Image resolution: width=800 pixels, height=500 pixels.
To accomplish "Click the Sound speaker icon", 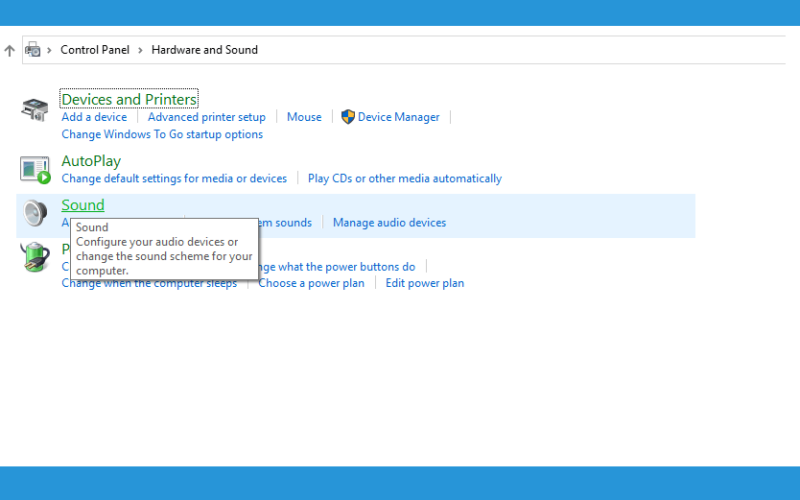I will [35, 213].
